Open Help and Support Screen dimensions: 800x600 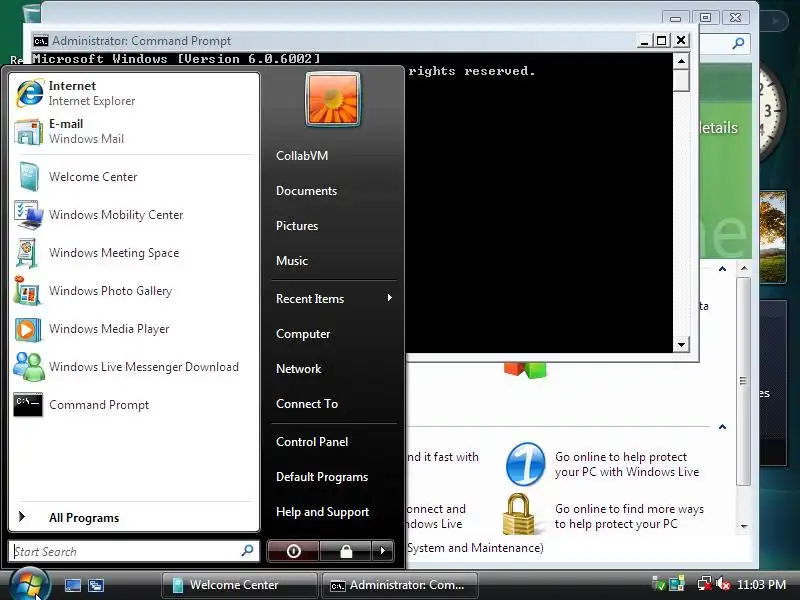tap(322, 512)
